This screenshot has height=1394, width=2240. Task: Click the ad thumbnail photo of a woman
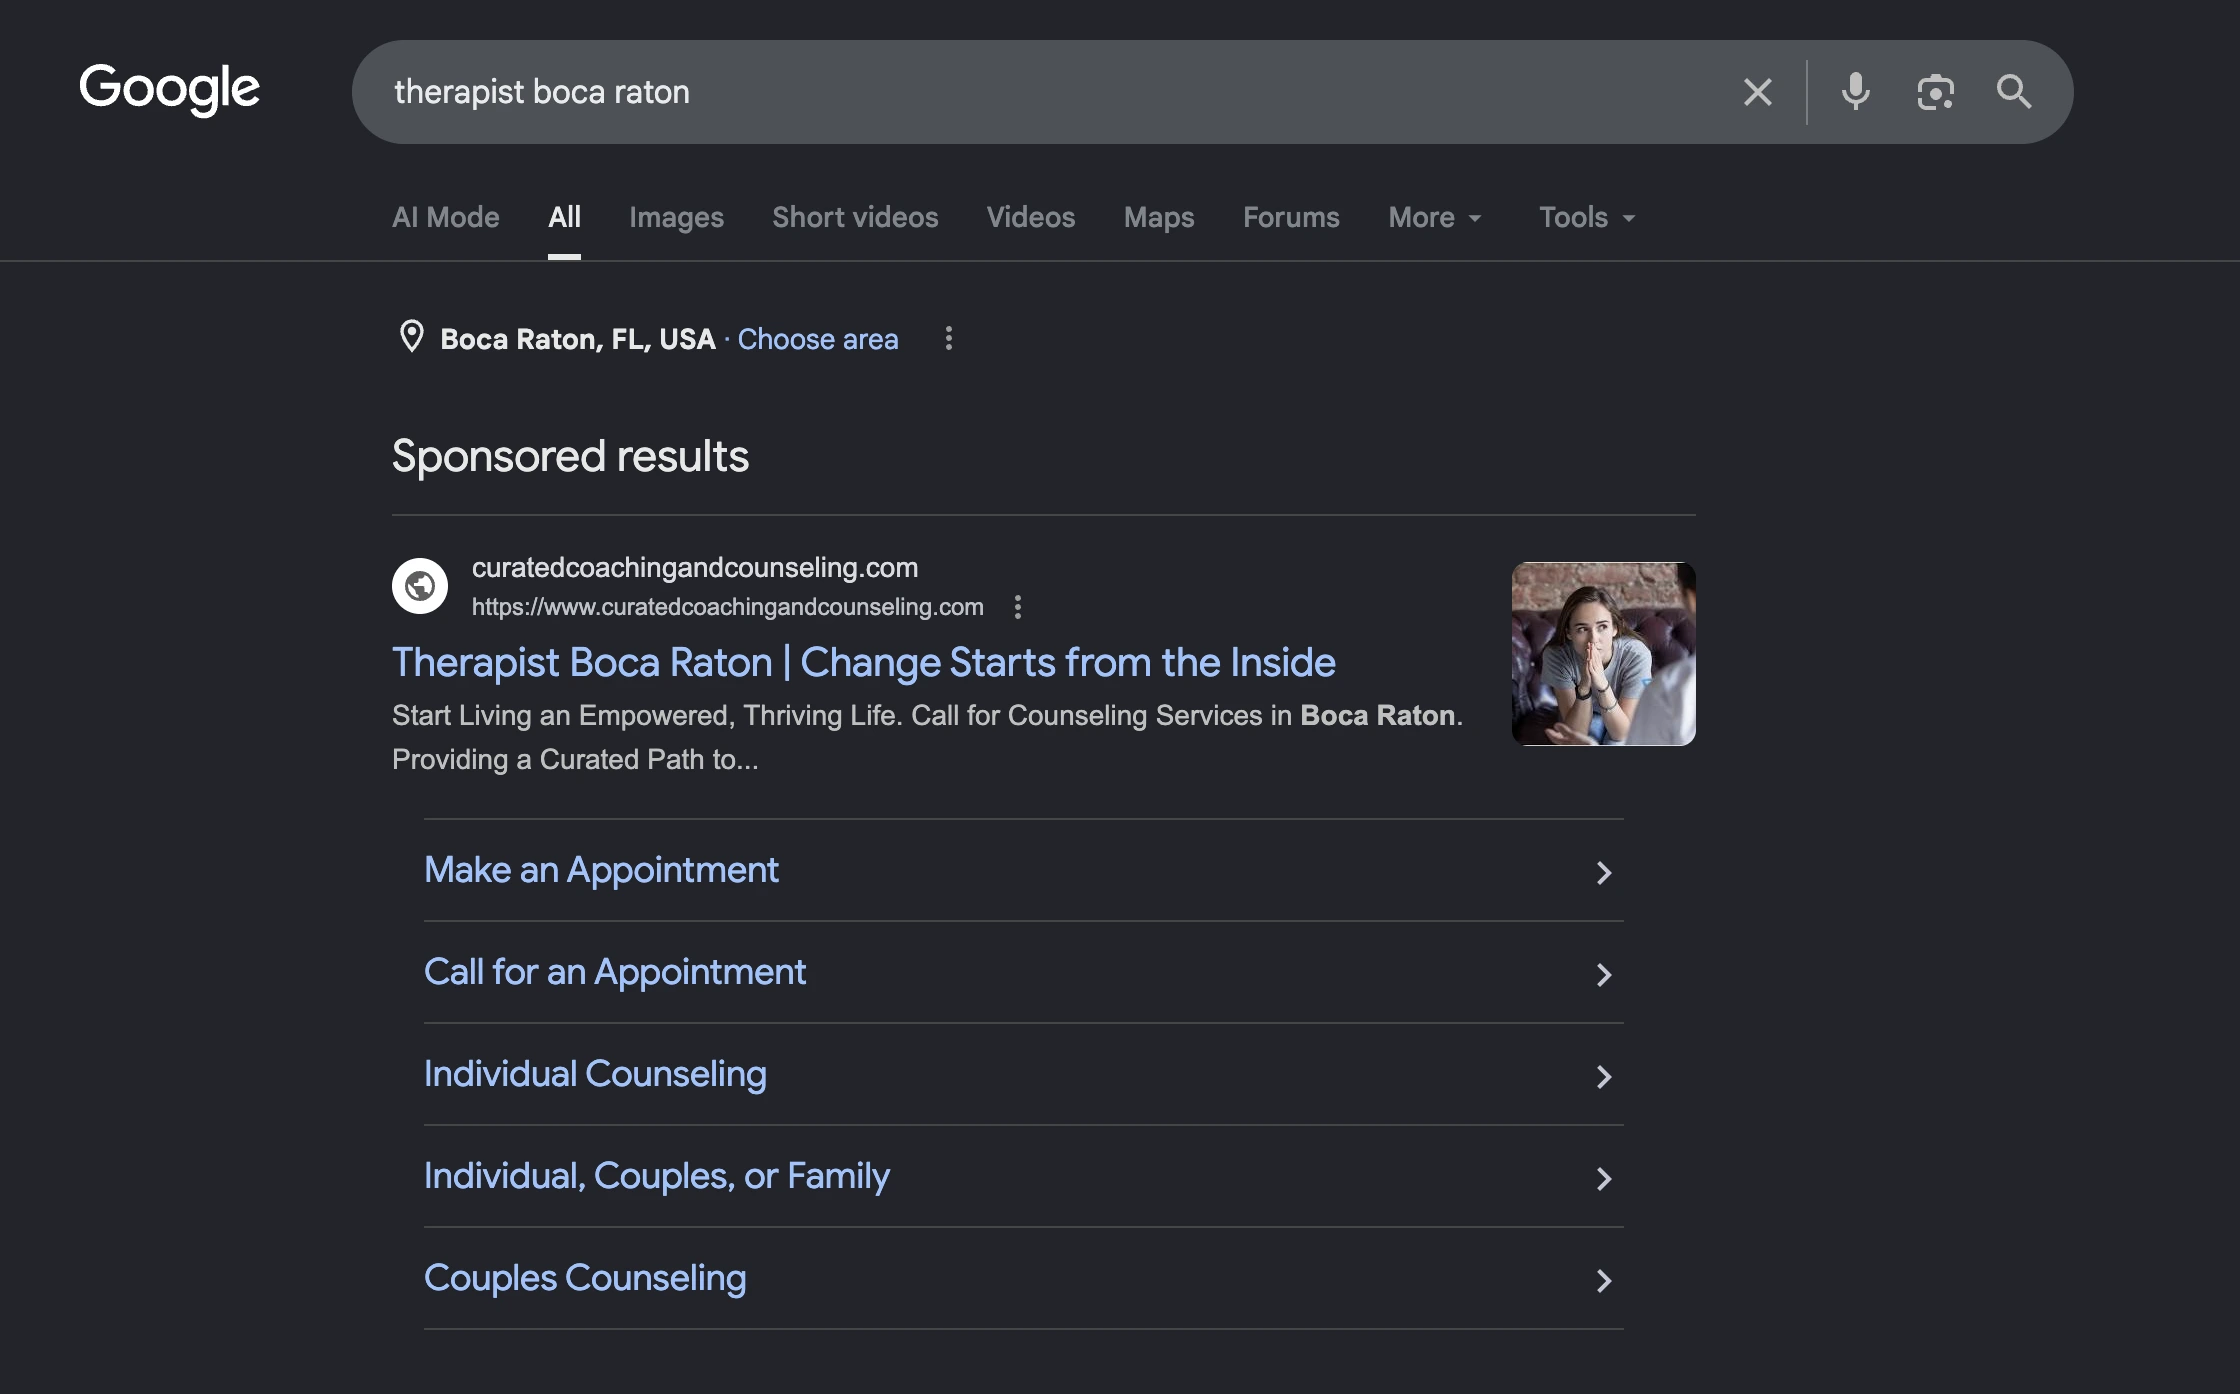1604,654
